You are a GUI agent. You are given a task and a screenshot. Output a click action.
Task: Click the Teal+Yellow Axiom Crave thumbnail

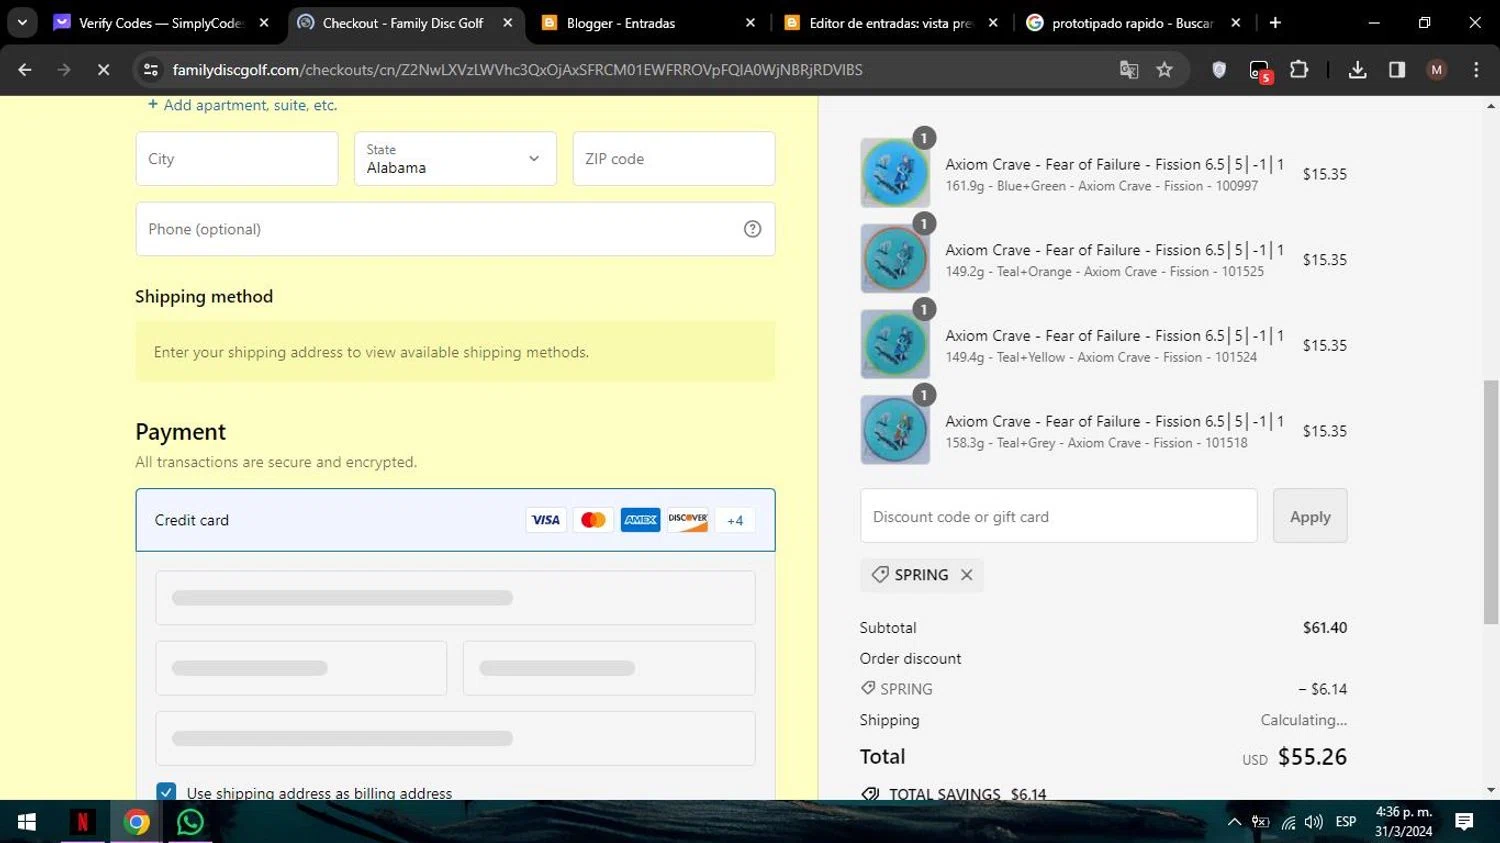pos(895,344)
